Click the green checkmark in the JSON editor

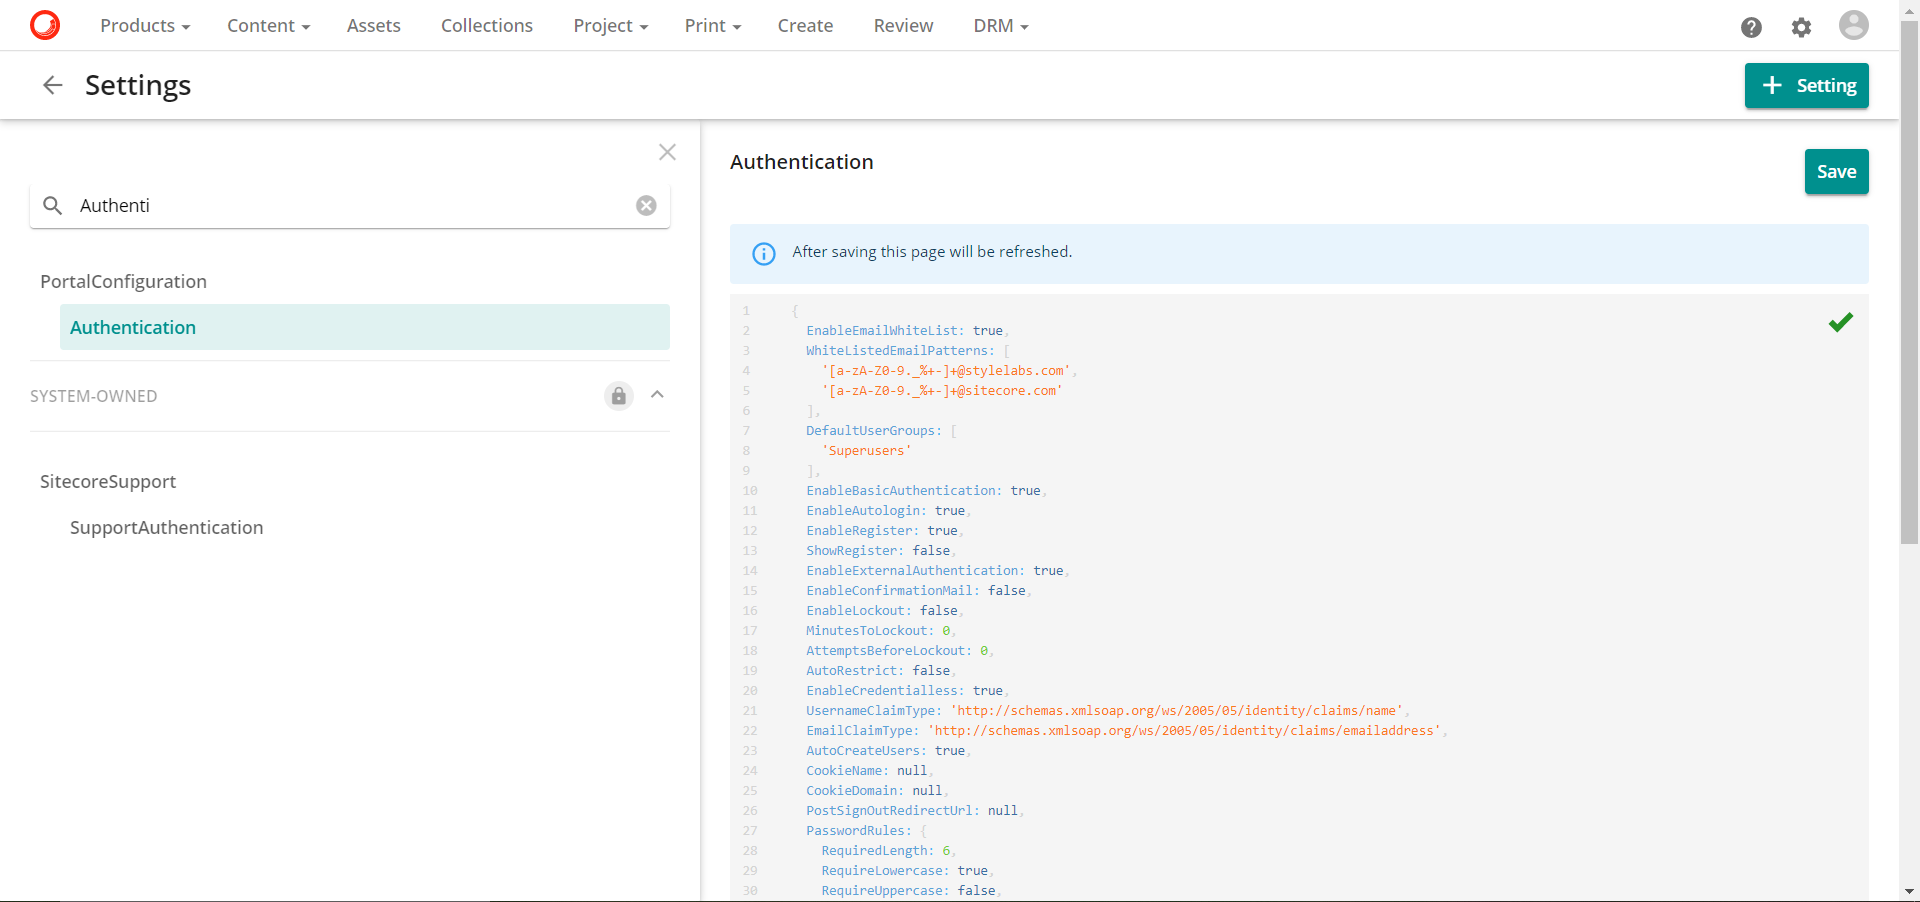pos(1840,323)
